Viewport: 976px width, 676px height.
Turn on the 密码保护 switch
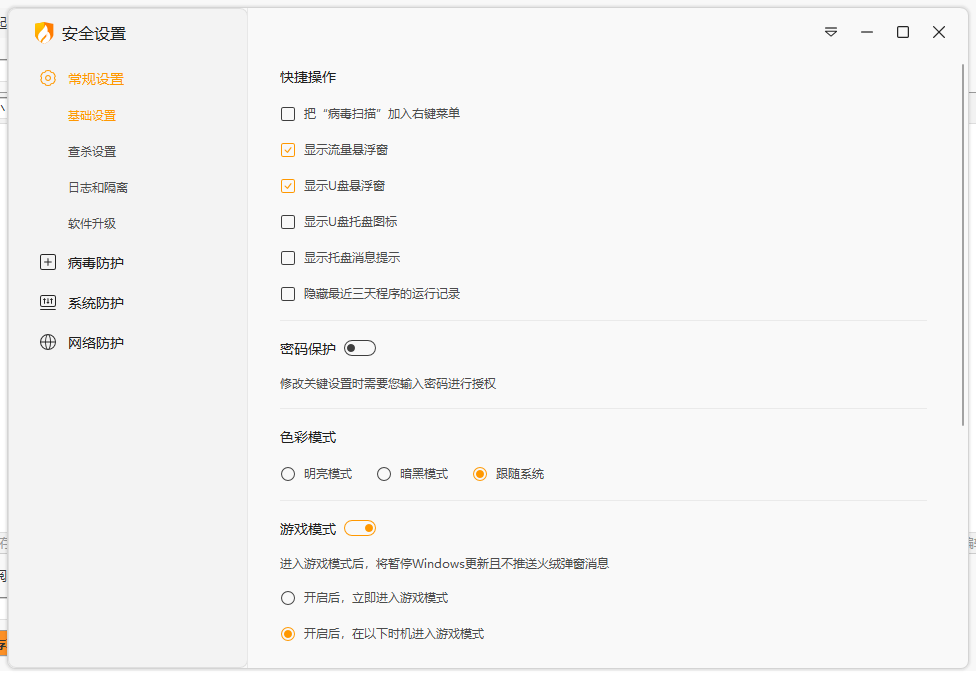(x=359, y=347)
